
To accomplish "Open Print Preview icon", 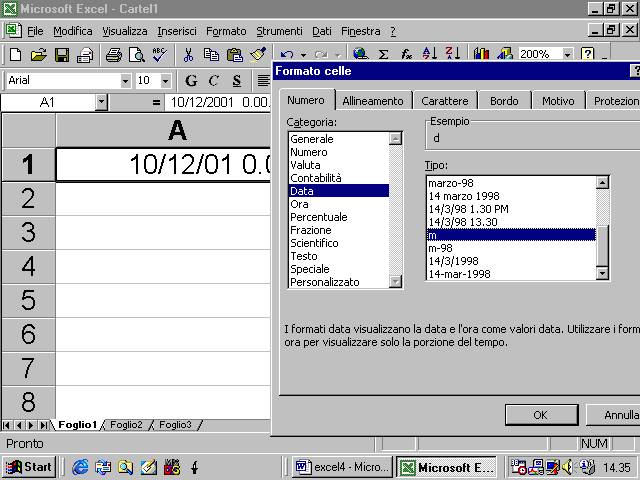I will coord(137,55).
